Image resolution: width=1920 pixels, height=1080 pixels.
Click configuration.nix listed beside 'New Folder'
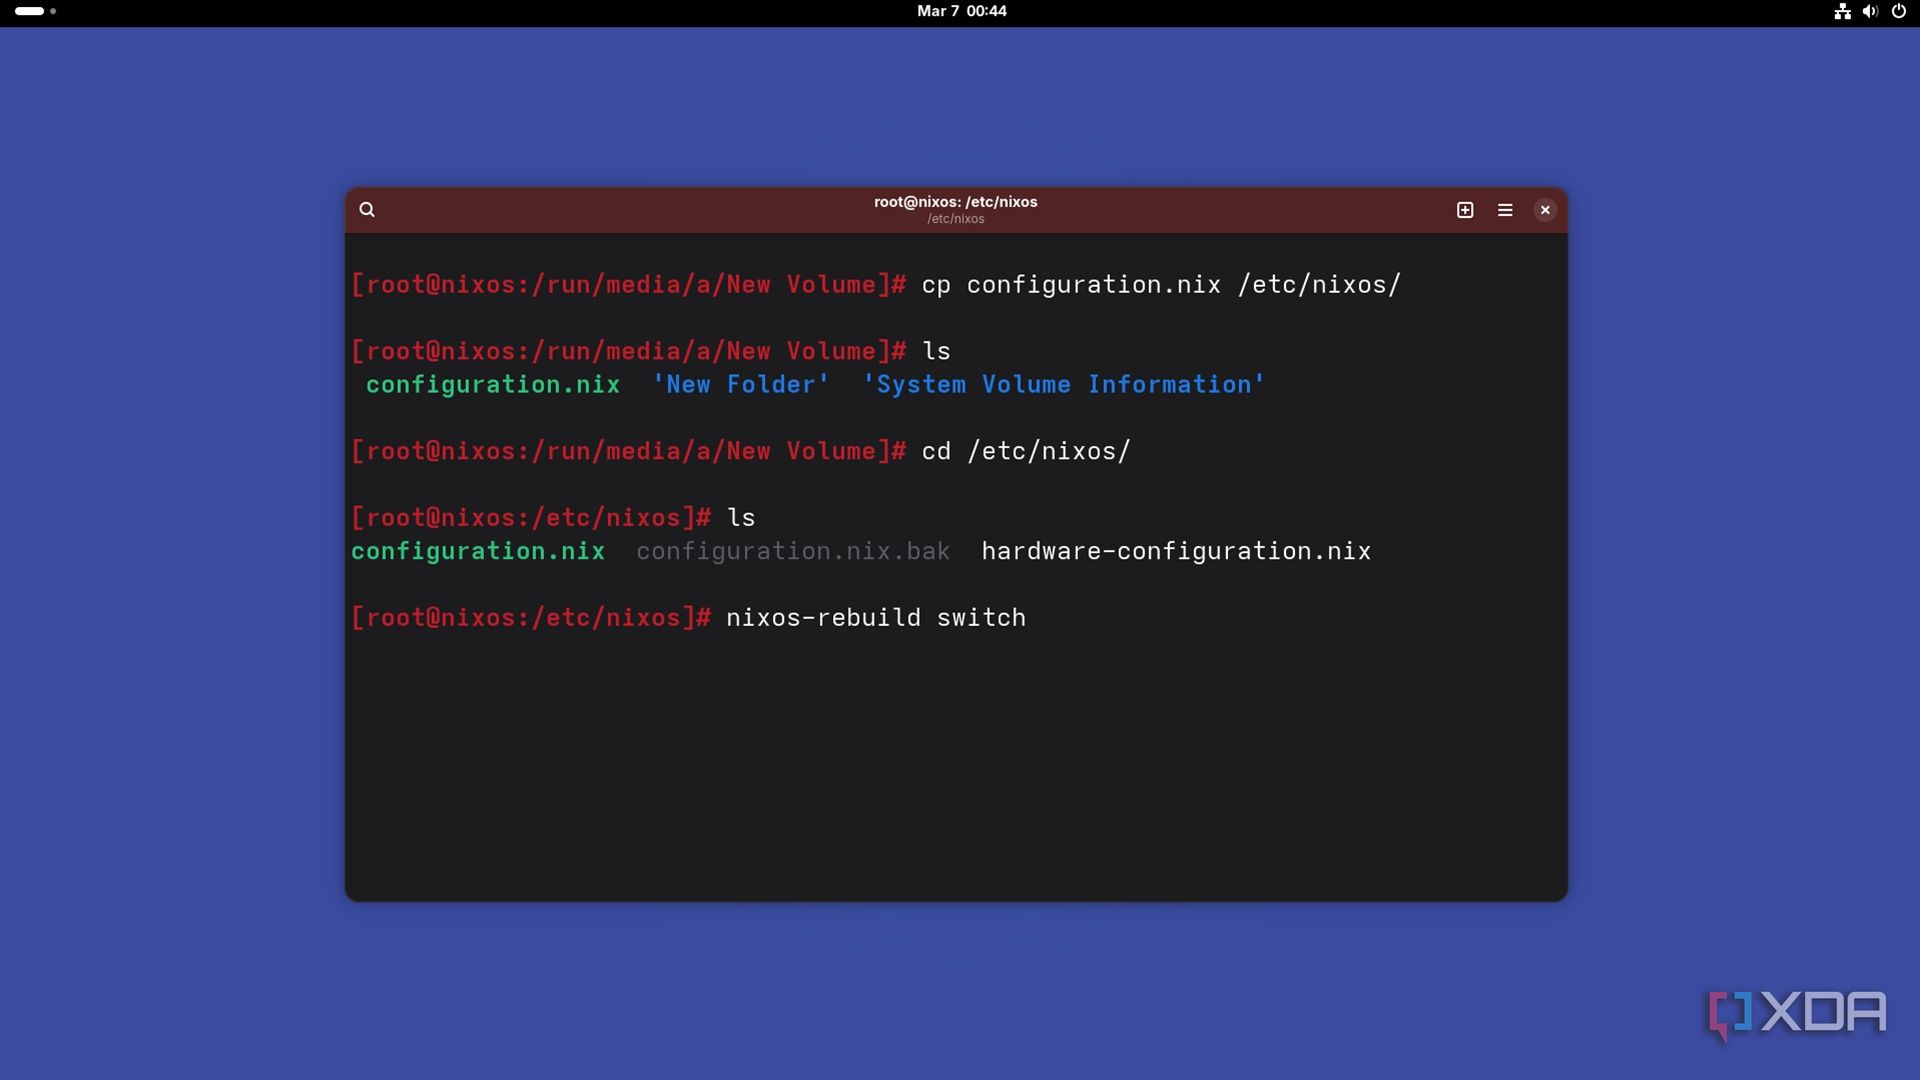(x=493, y=385)
